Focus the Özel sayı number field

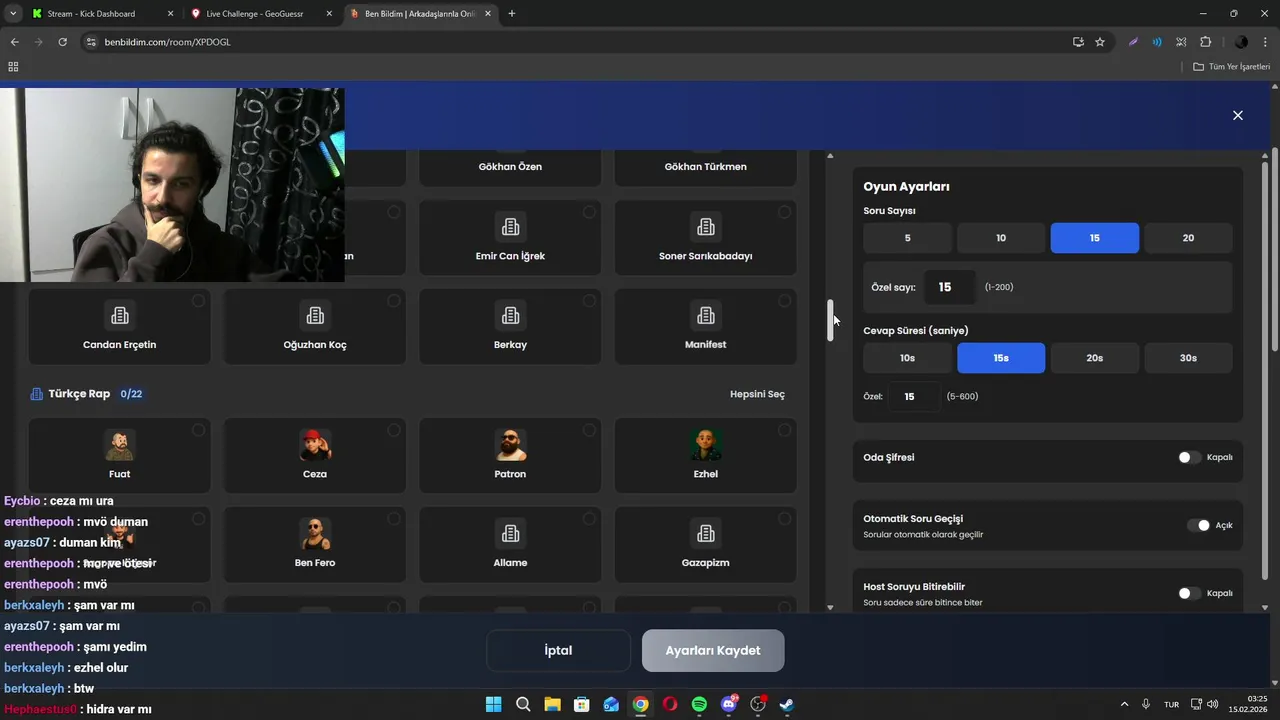coord(949,287)
